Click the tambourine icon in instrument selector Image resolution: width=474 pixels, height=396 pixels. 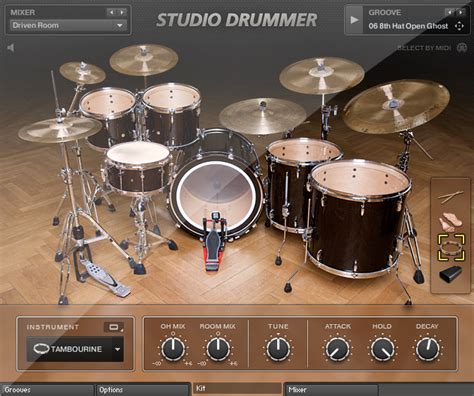pyautogui.click(x=41, y=349)
